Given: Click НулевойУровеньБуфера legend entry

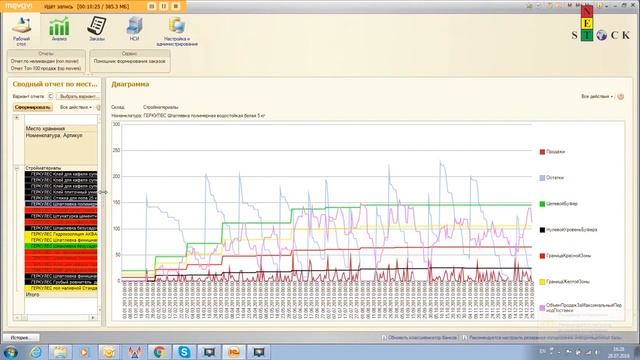Looking at the screenshot, I should coord(568,230).
